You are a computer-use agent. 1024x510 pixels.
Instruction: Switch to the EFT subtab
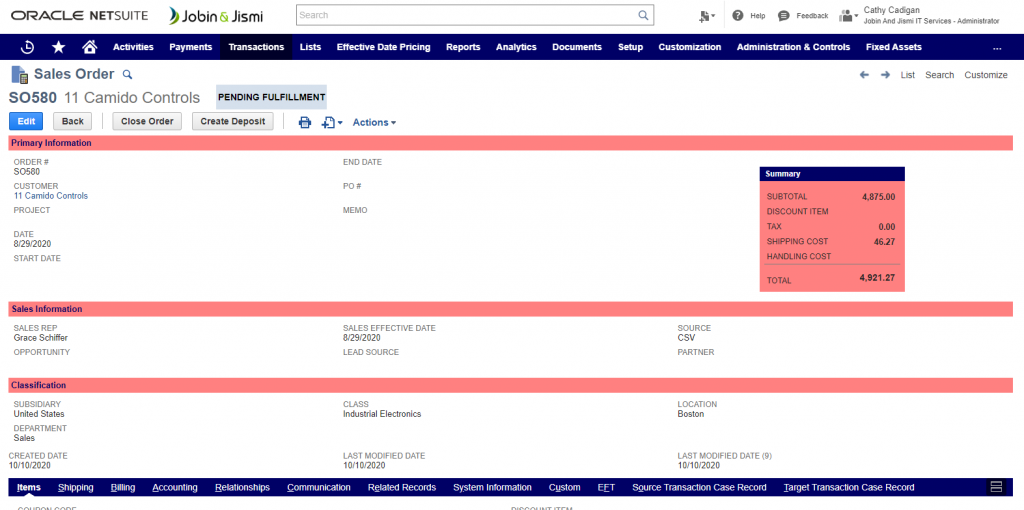(606, 487)
